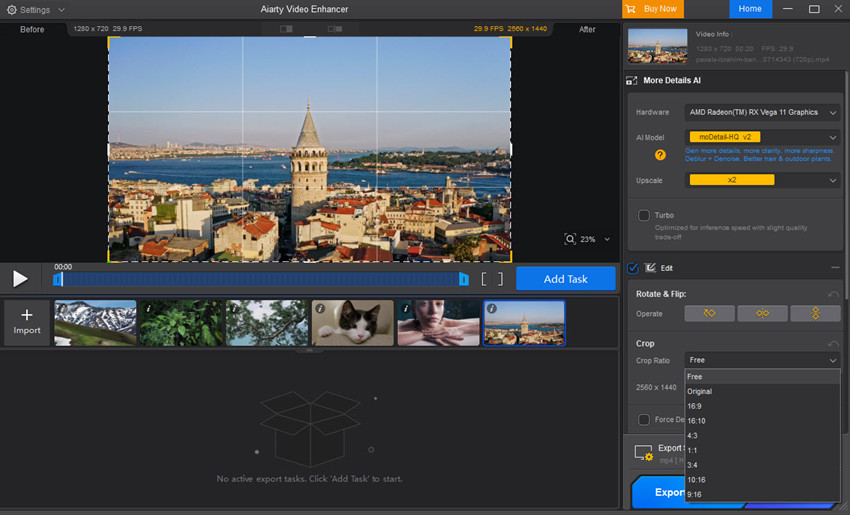Choose 4:3 crop ratio option
This screenshot has width=850, height=515.
pos(762,435)
